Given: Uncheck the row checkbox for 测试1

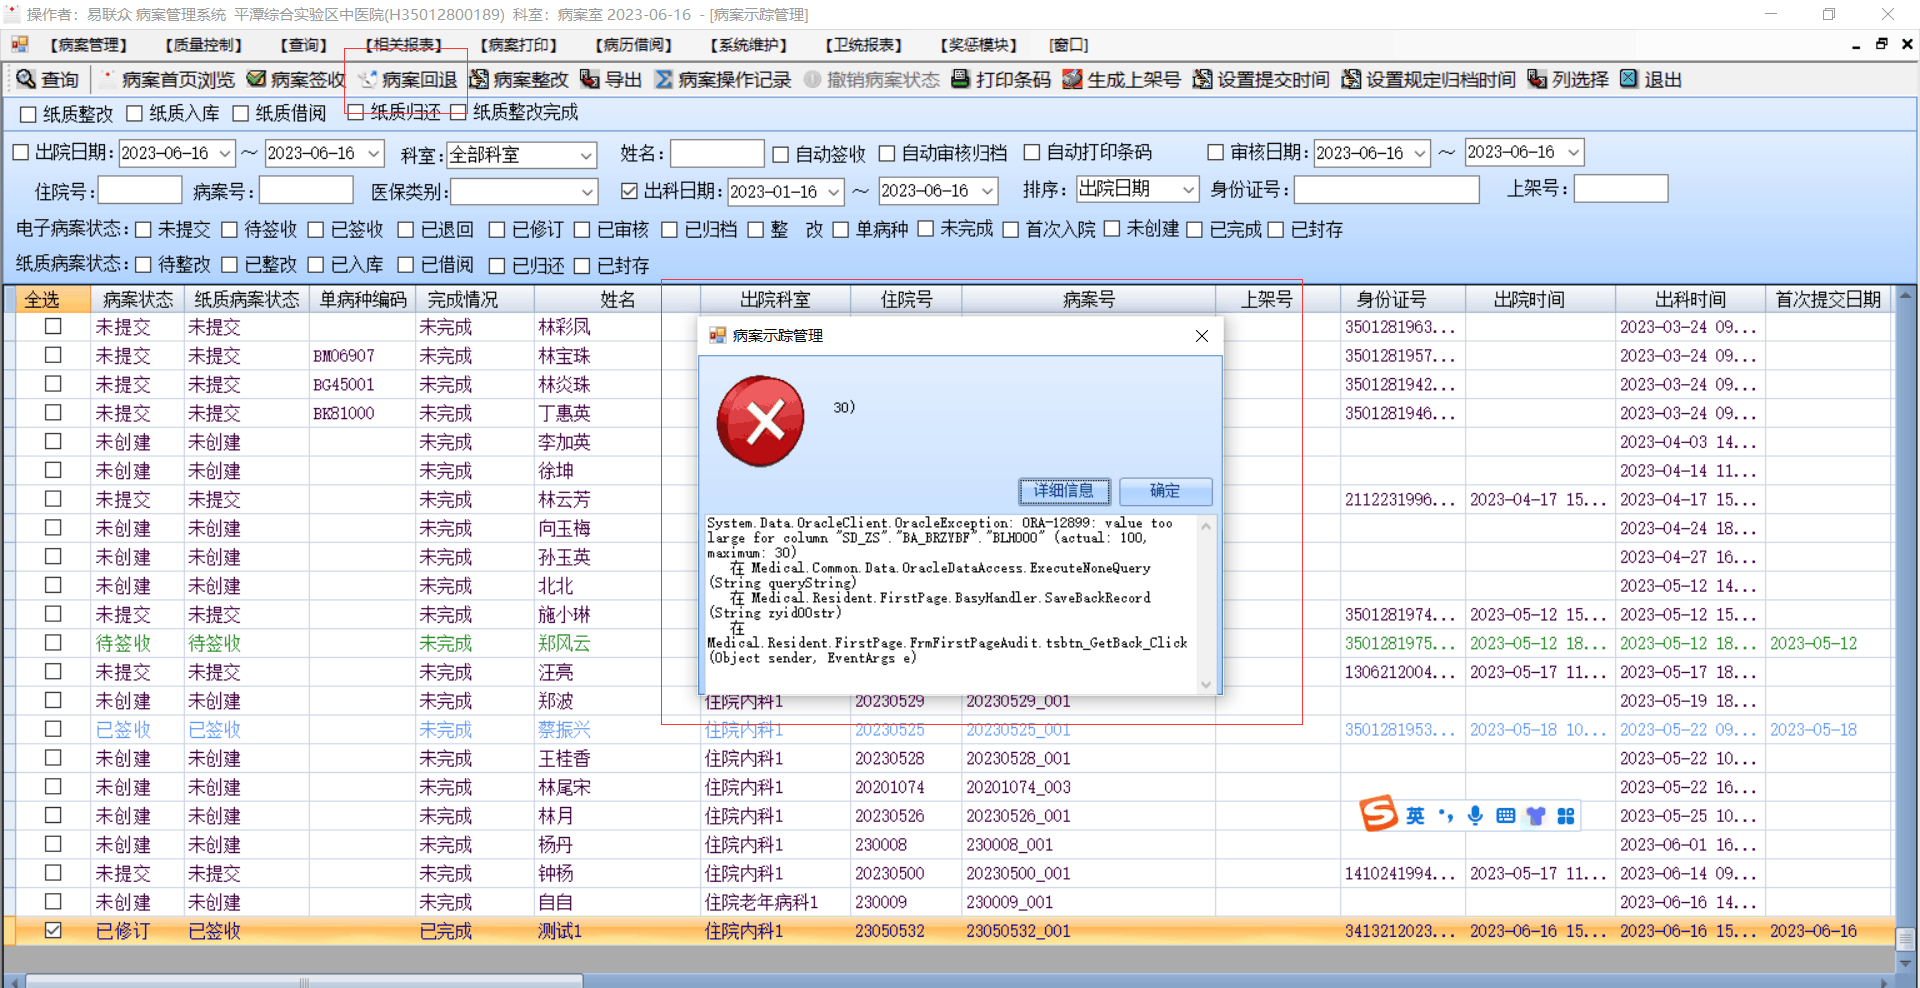Looking at the screenshot, I should pos(53,930).
